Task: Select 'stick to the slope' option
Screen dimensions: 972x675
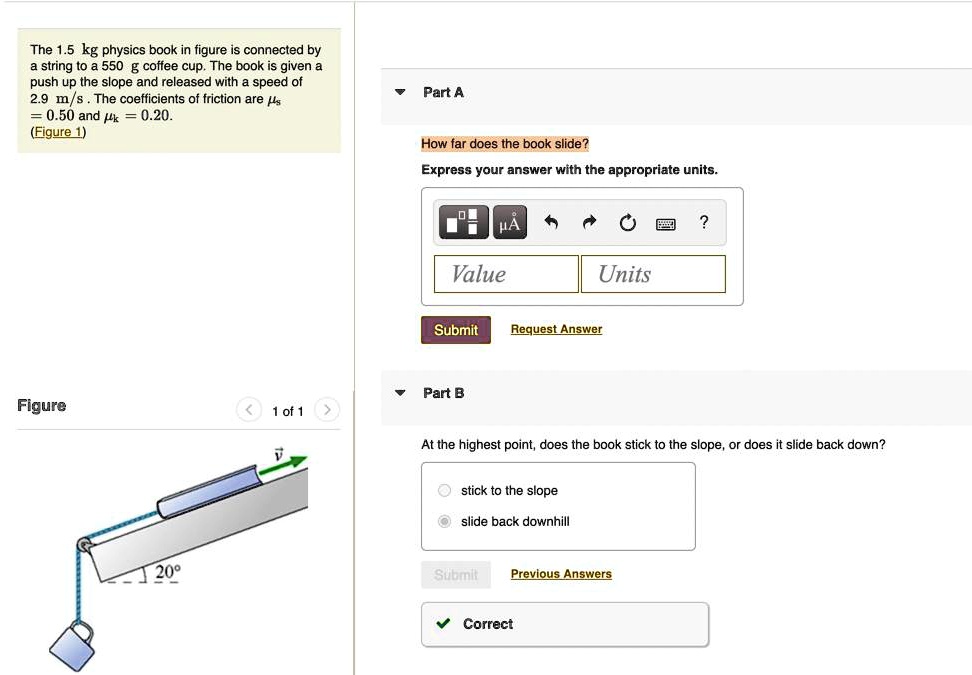Action: point(445,490)
